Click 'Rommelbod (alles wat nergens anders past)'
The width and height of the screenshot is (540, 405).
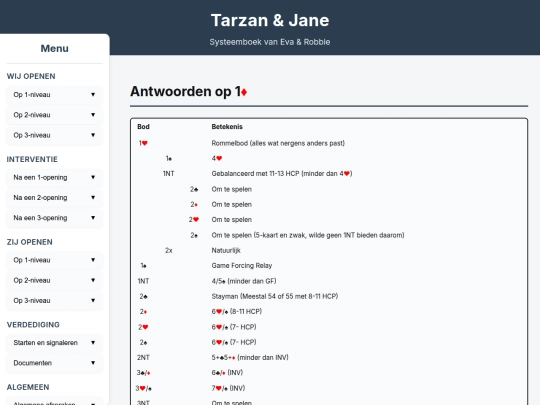tap(278, 143)
